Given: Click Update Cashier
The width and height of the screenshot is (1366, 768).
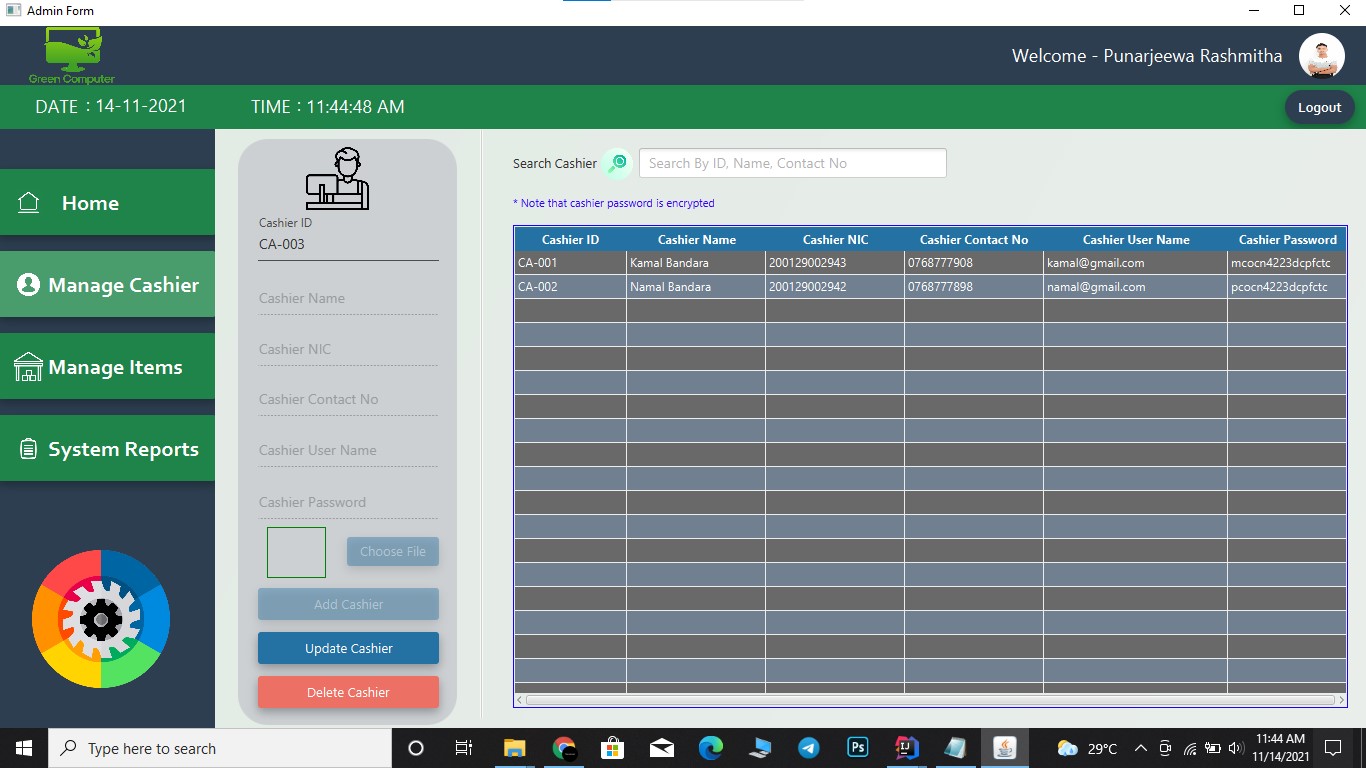Looking at the screenshot, I should 348,648.
